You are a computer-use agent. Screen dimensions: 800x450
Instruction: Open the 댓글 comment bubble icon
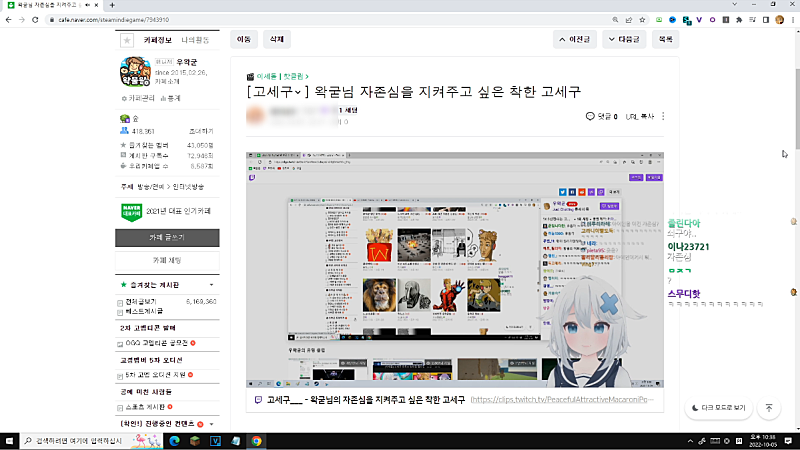590,116
